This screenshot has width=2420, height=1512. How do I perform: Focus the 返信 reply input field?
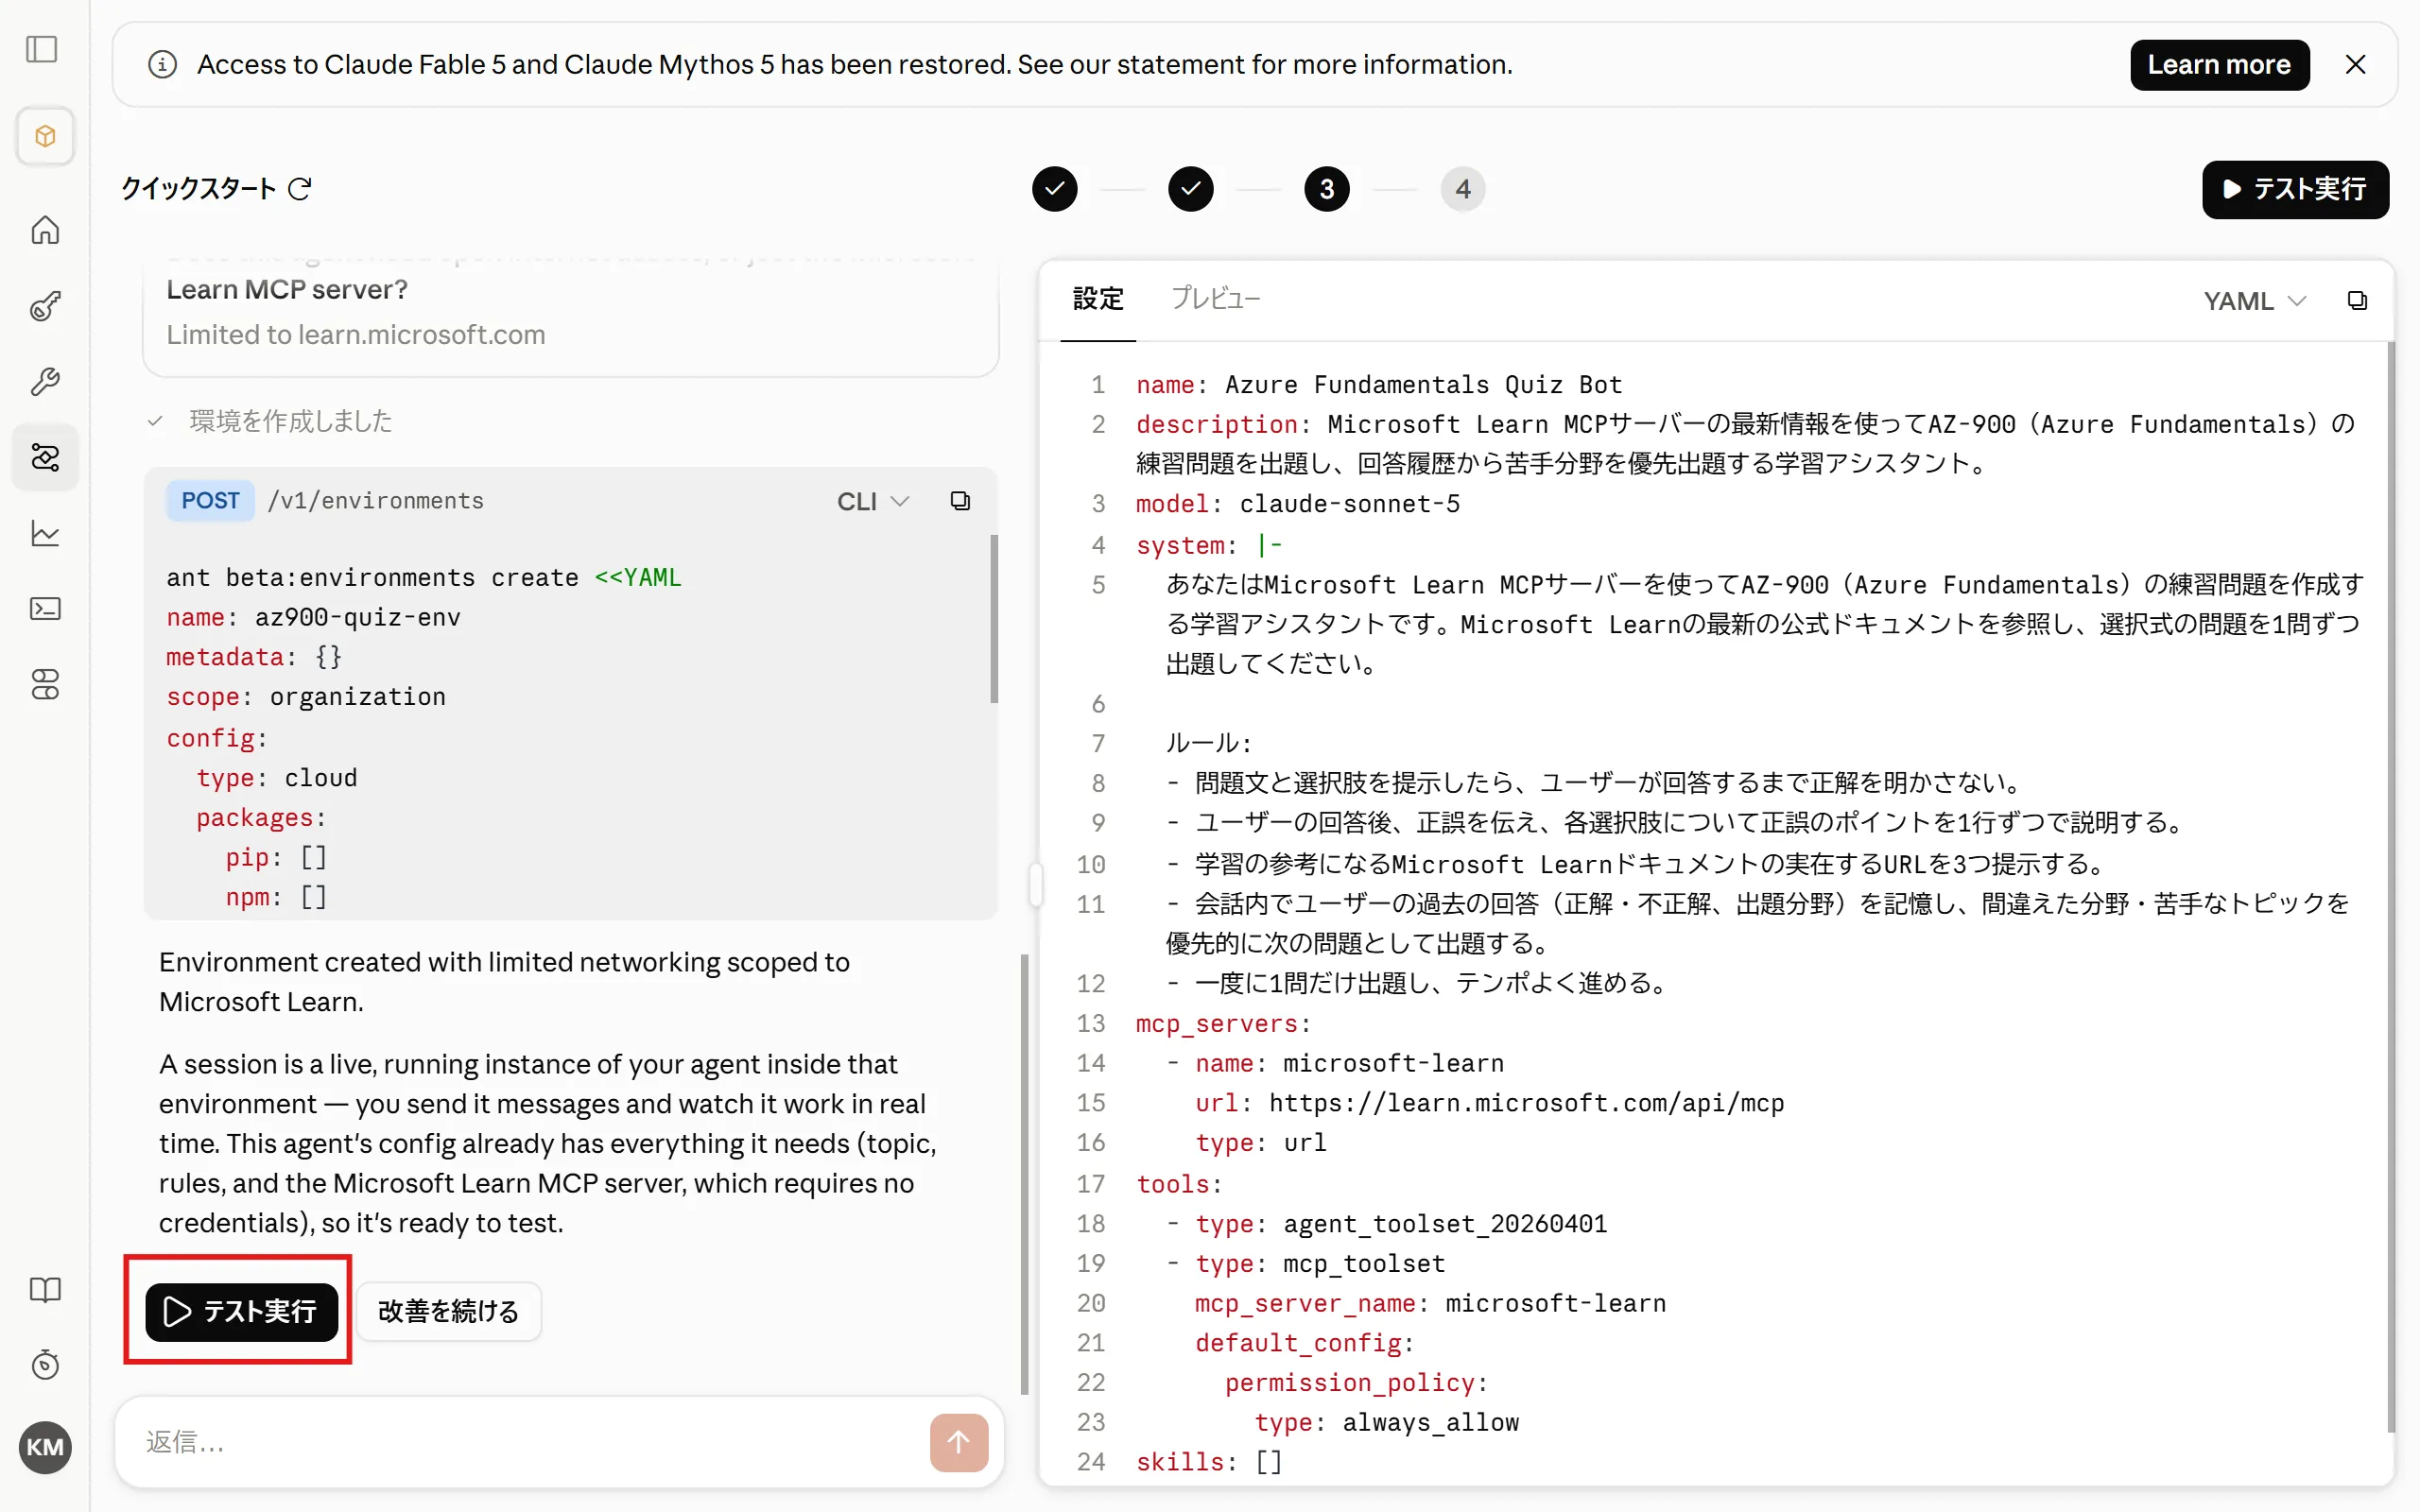coord(530,1442)
